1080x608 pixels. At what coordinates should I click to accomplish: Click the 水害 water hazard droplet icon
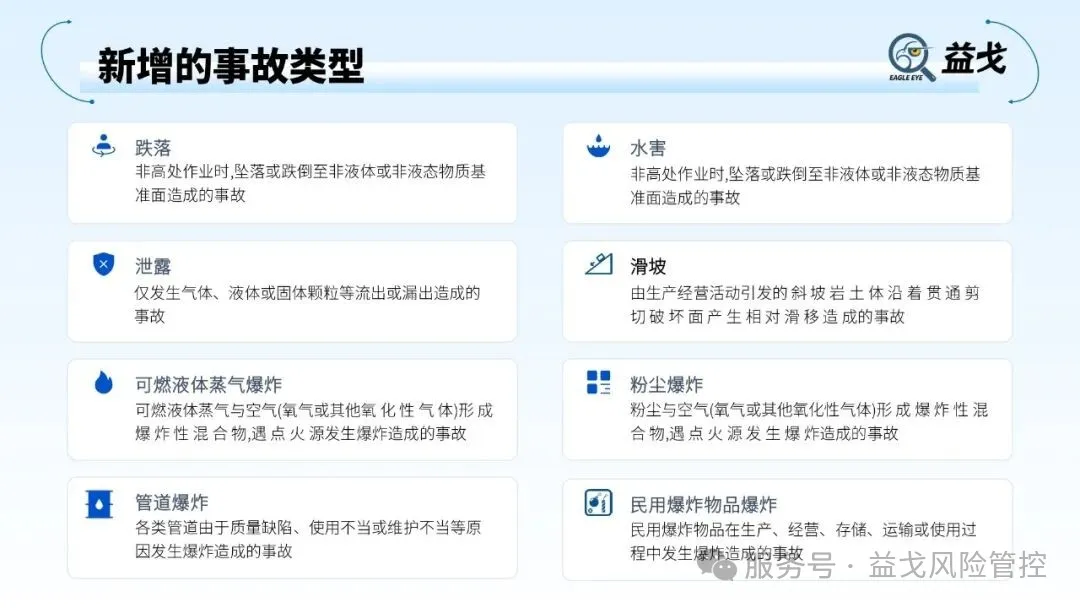pos(598,144)
